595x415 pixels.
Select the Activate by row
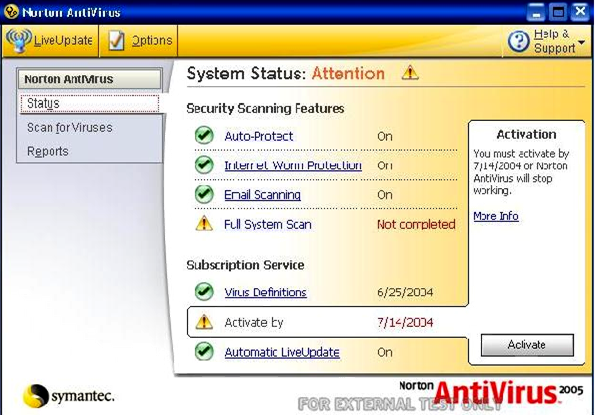(x=327, y=322)
